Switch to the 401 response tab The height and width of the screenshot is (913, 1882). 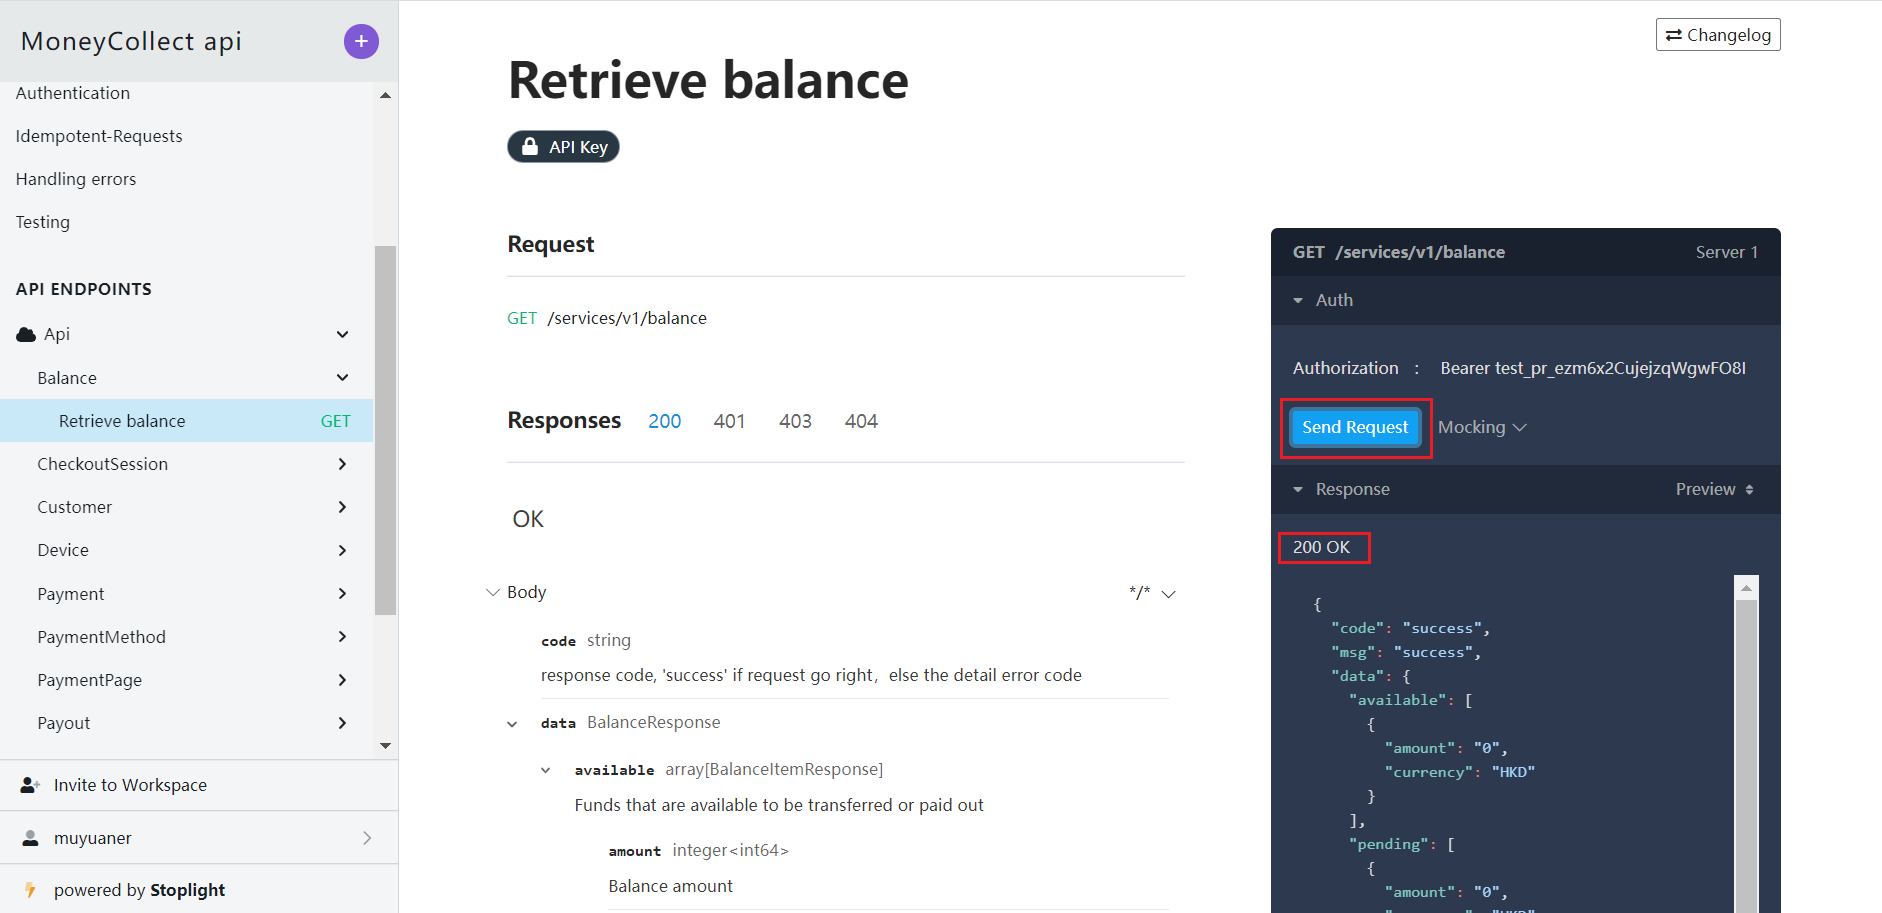pos(729,421)
